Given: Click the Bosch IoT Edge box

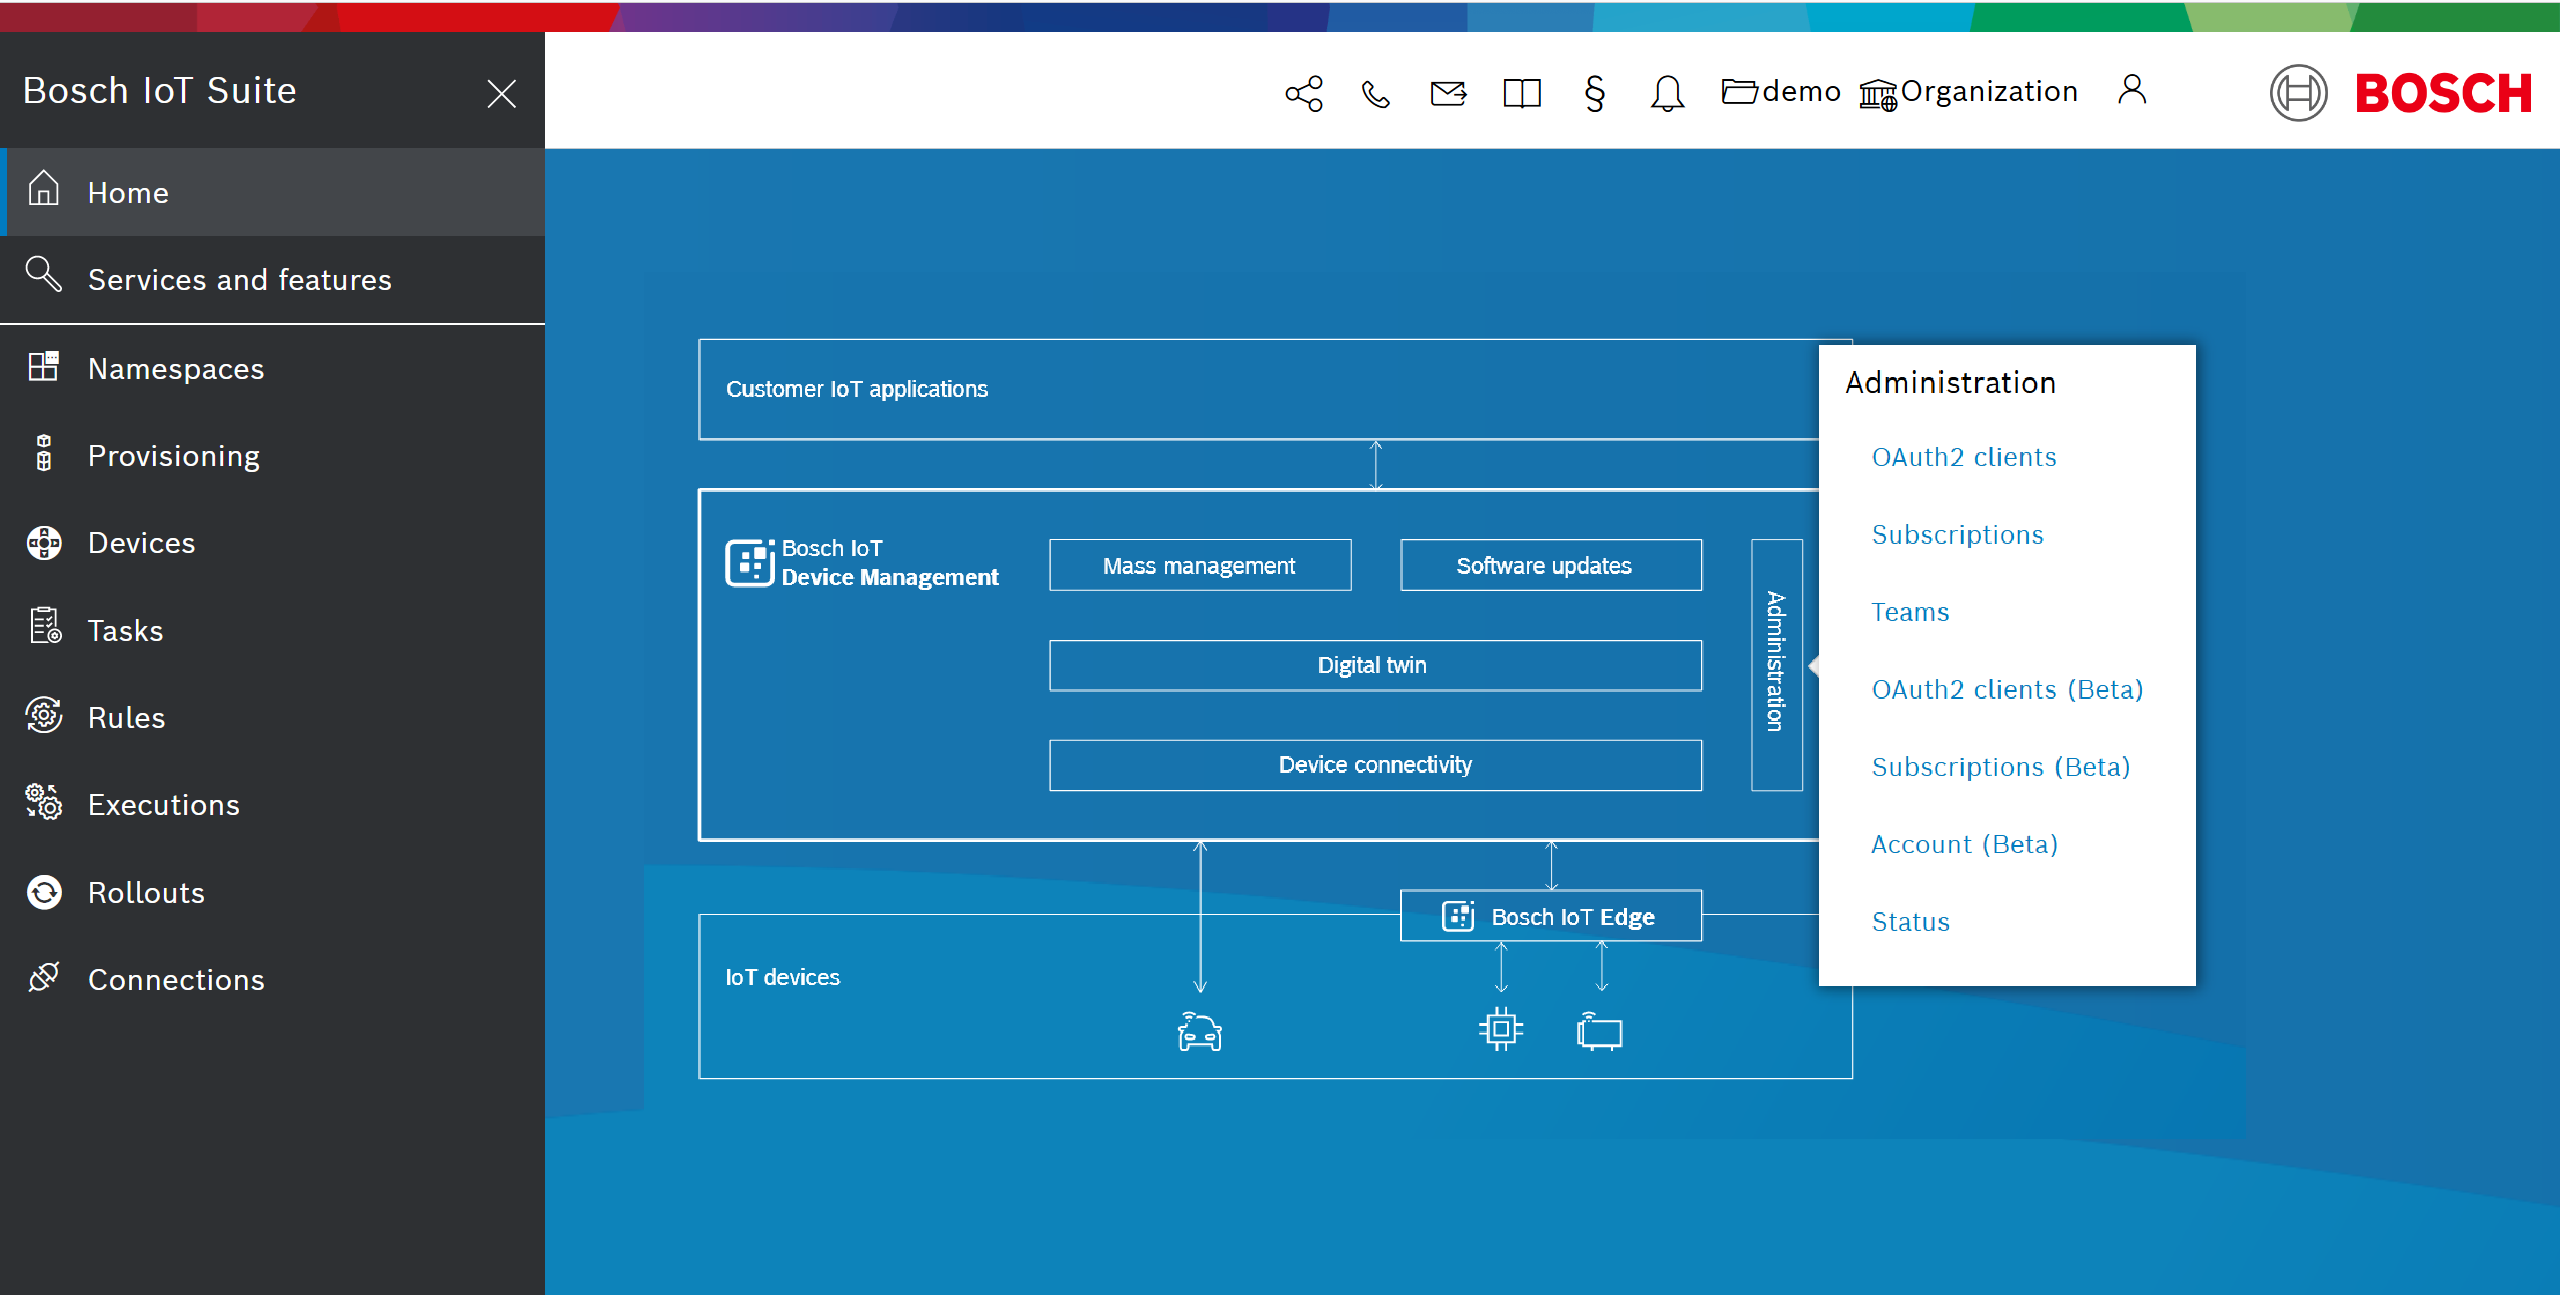Looking at the screenshot, I should click(x=1551, y=916).
